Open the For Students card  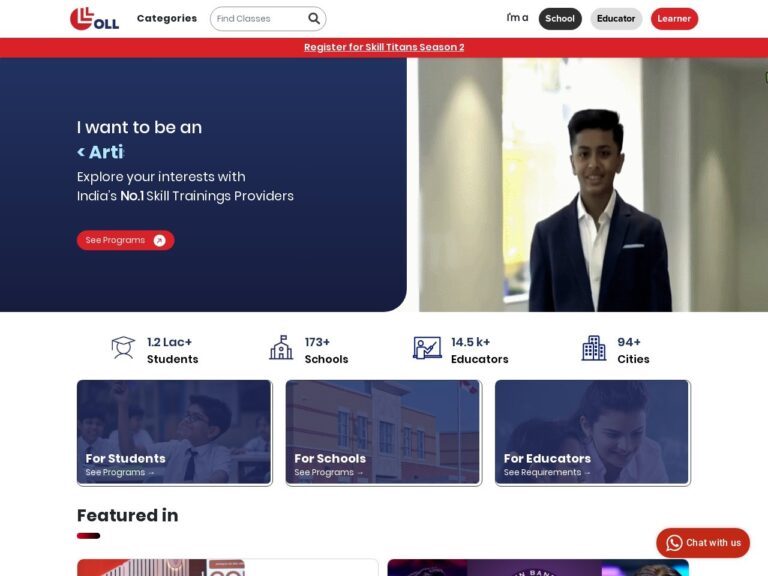point(174,432)
